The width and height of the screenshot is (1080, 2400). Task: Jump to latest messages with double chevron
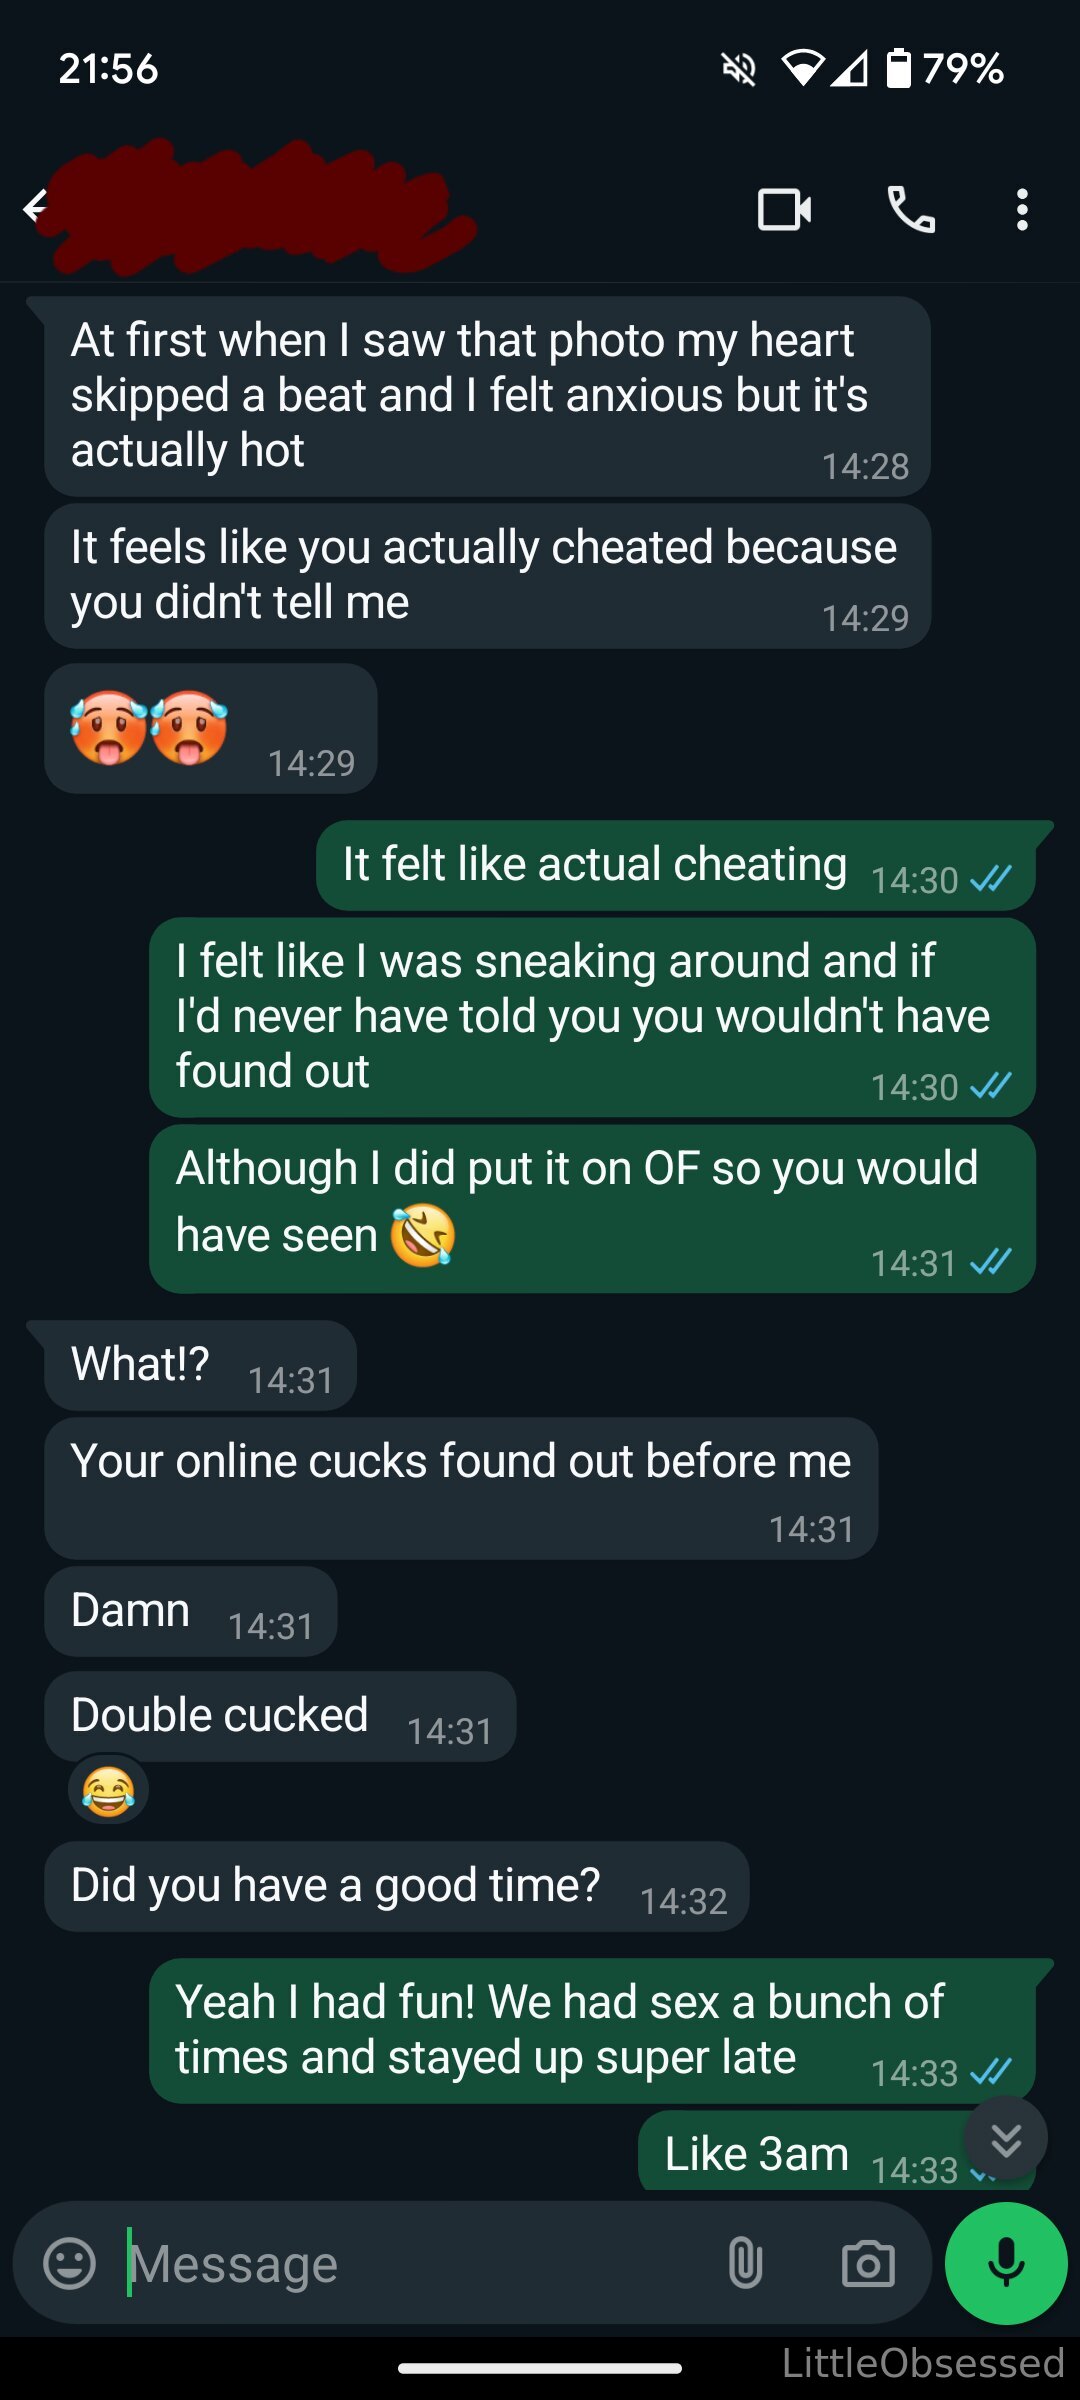click(1005, 2139)
